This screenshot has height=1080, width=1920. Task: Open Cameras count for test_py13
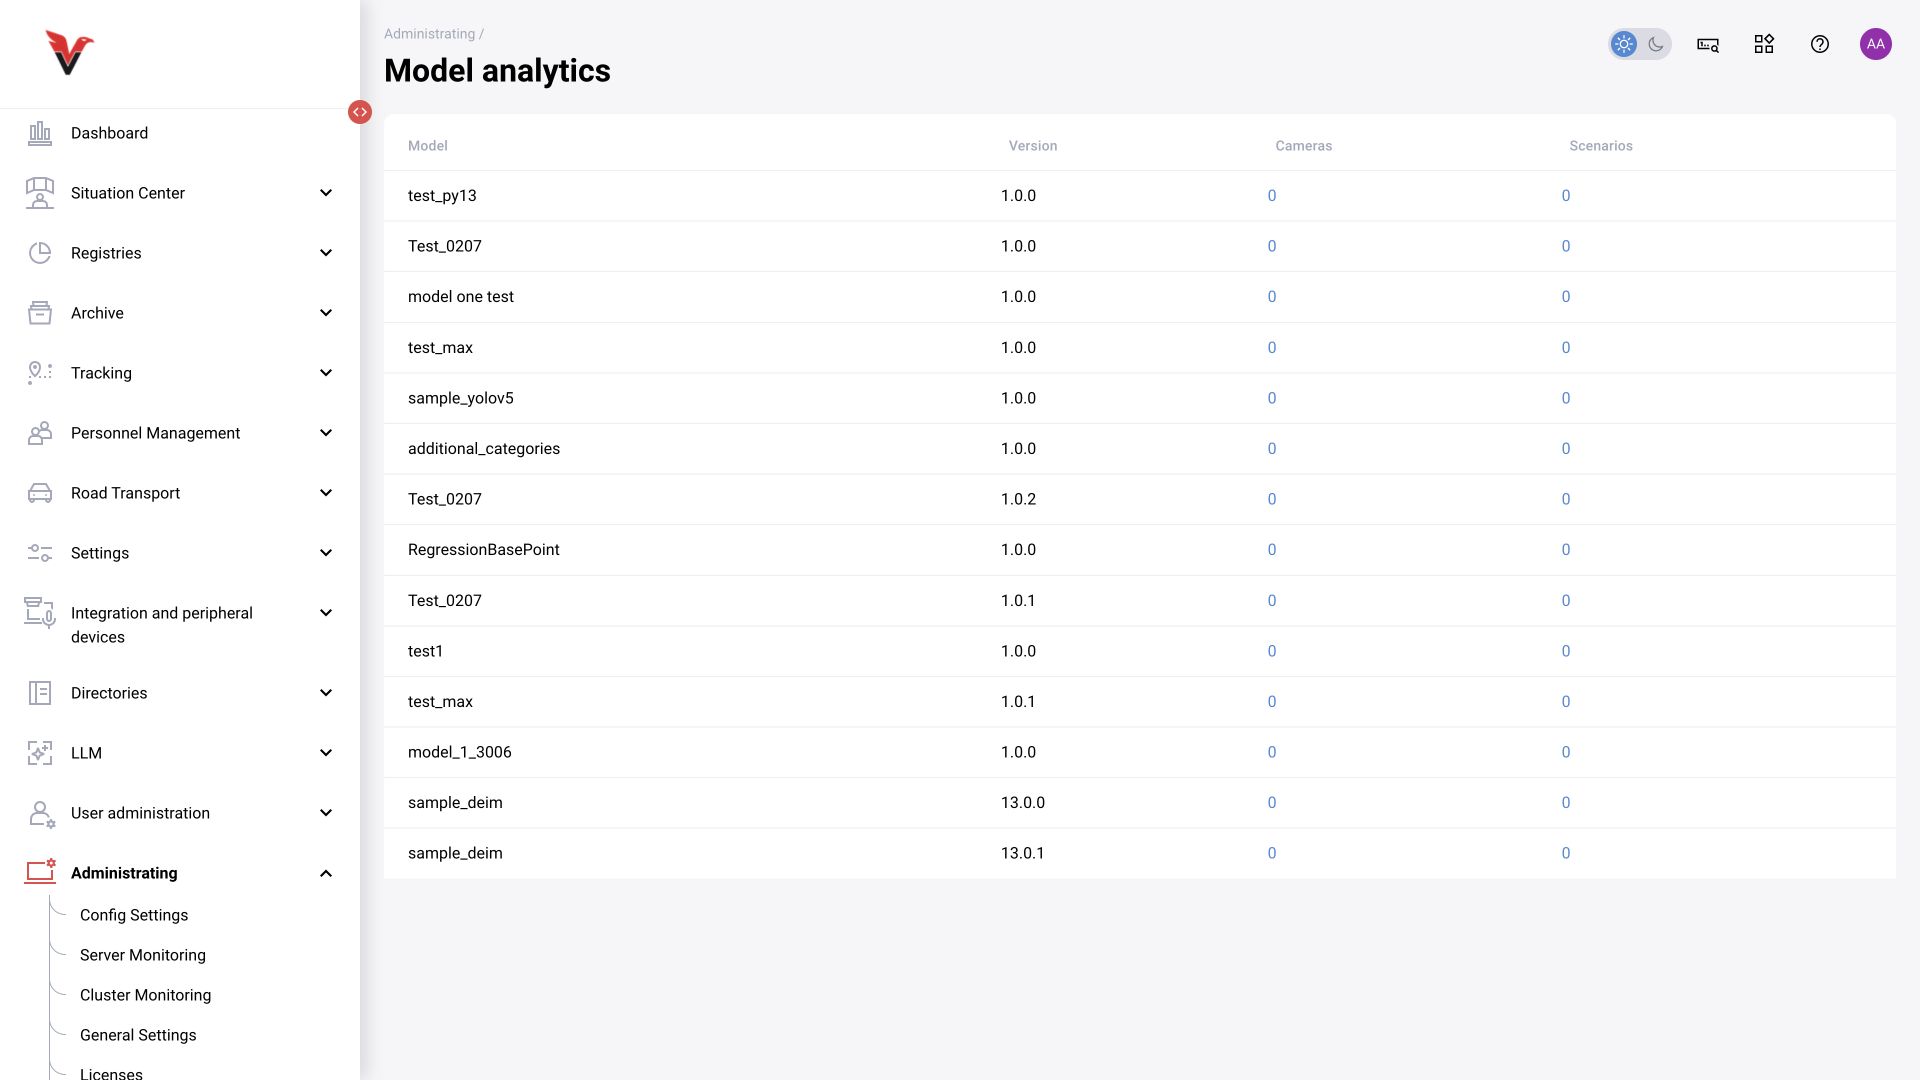point(1272,196)
